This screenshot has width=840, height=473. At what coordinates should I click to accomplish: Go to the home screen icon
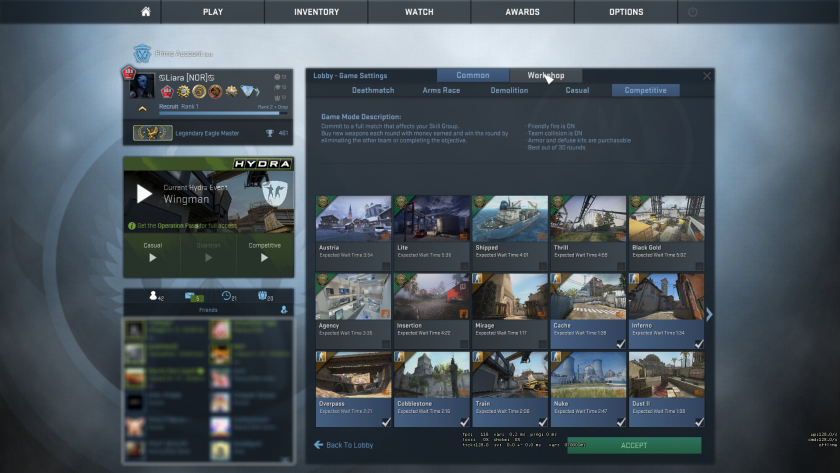[146, 12]
